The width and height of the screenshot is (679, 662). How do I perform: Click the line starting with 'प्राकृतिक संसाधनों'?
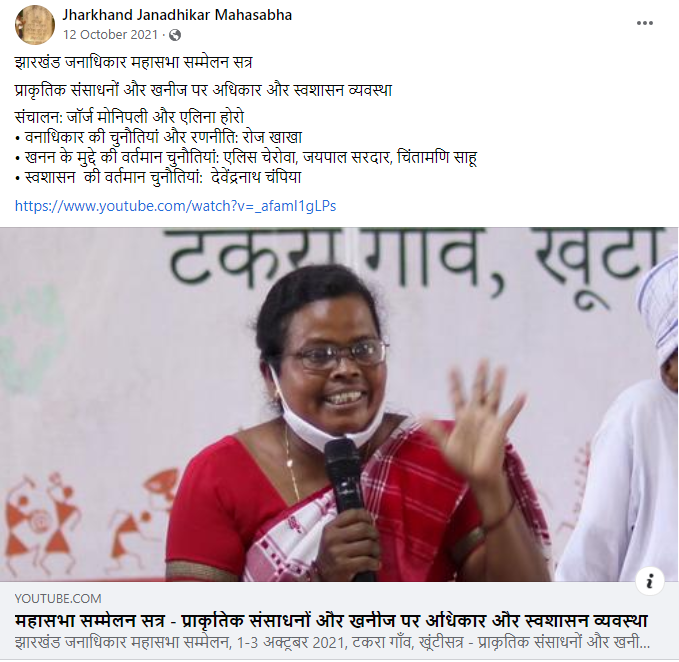click(203, 90)
